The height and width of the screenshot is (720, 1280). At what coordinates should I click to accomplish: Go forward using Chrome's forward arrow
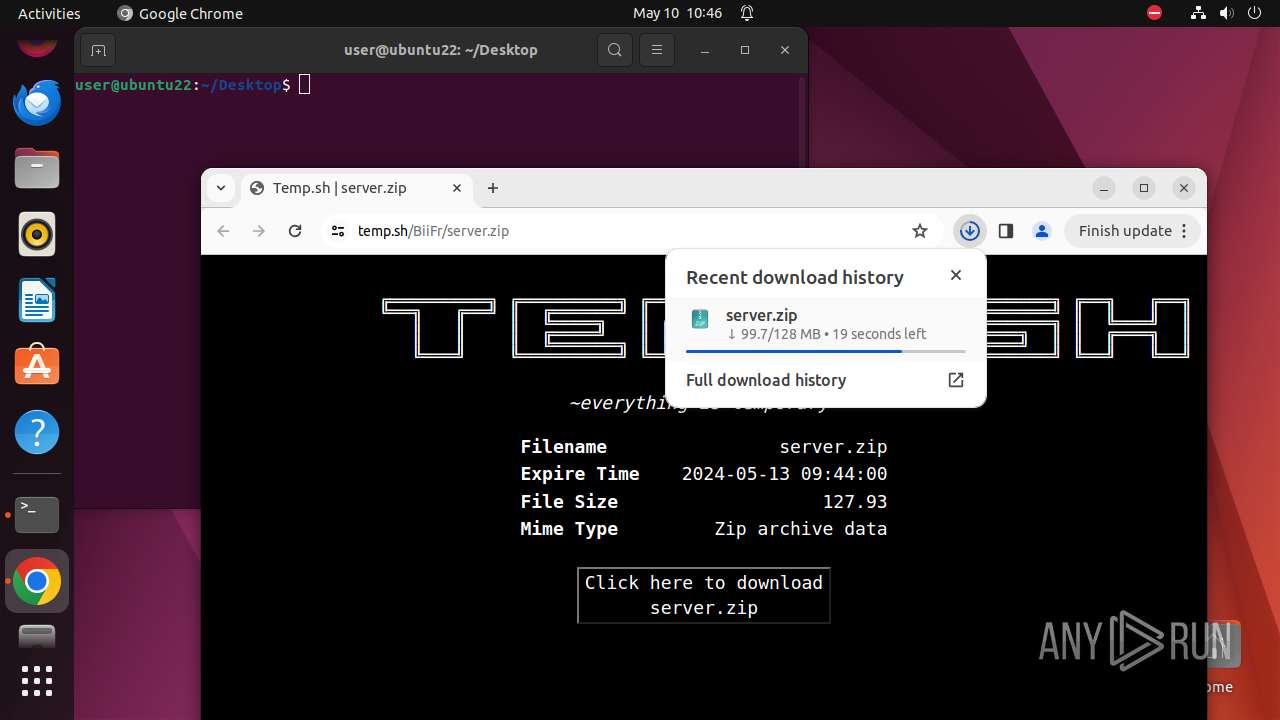coord(259,231)
